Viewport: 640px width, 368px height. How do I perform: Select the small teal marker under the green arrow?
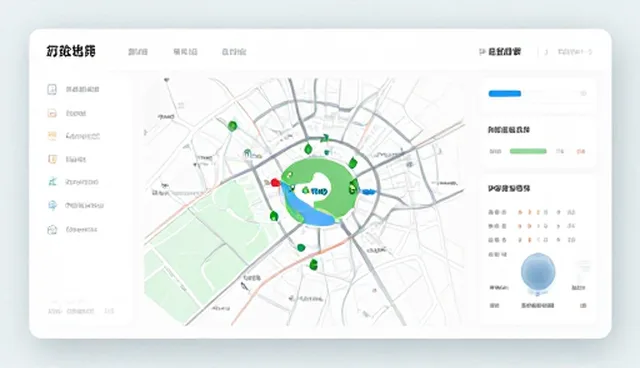click(327, 153)
